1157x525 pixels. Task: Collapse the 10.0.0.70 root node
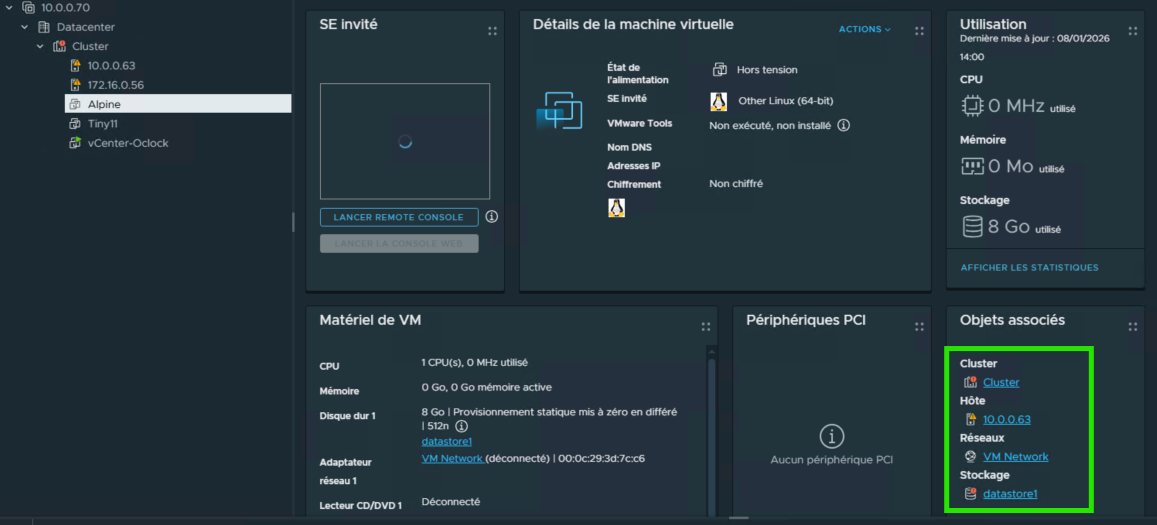pos(9,7)
